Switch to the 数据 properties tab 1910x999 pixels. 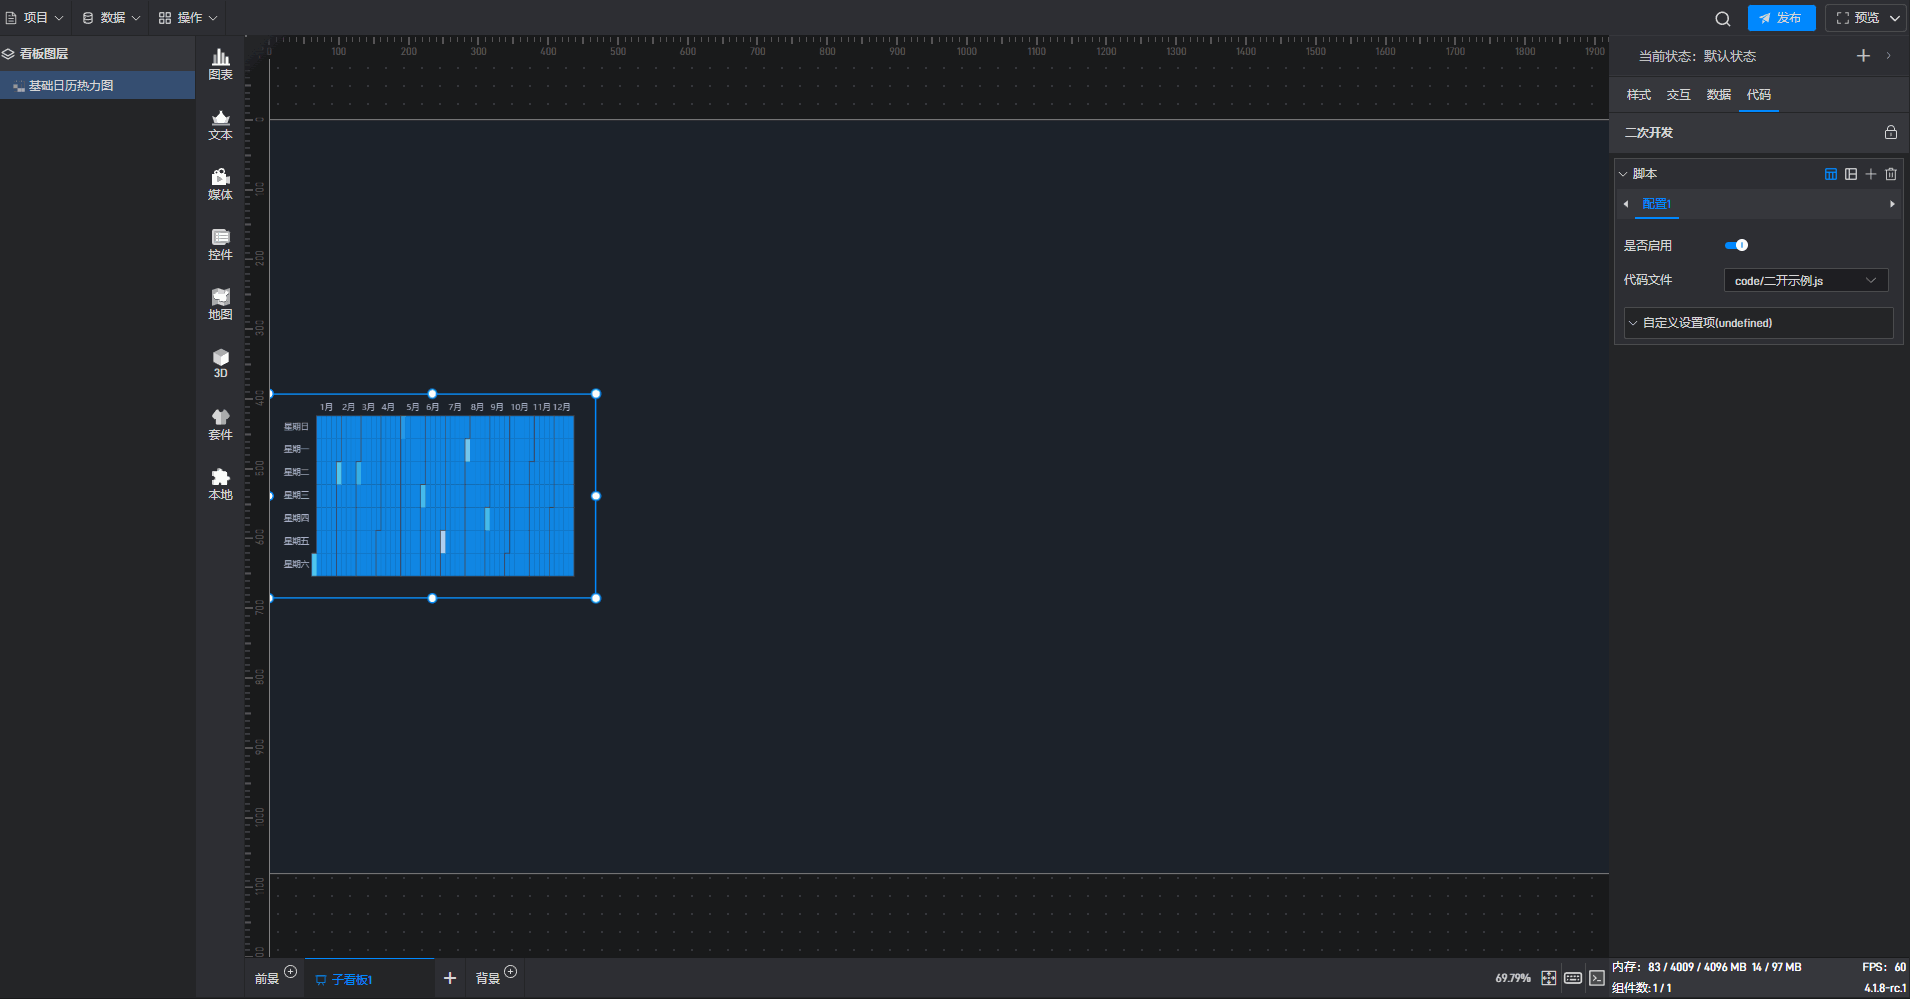pyautogui.click(x=1718, y=95)
